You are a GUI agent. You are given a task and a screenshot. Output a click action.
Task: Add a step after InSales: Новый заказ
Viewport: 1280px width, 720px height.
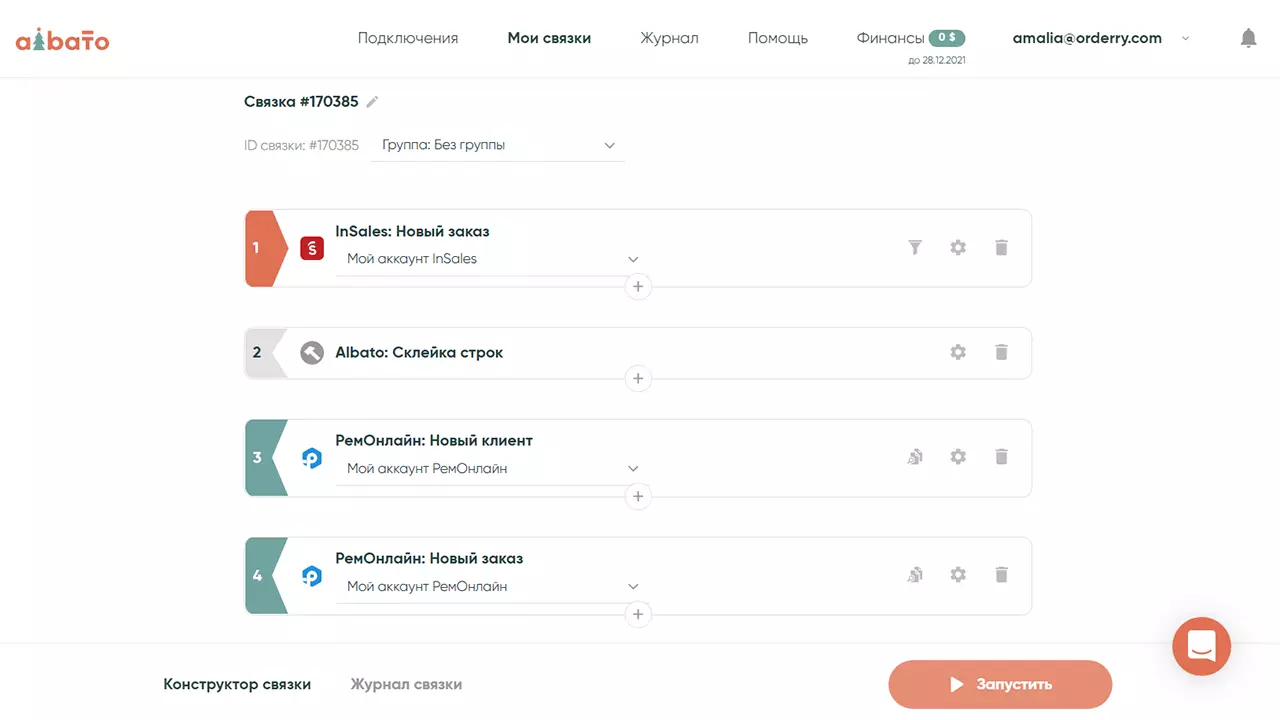click(638, 287)
